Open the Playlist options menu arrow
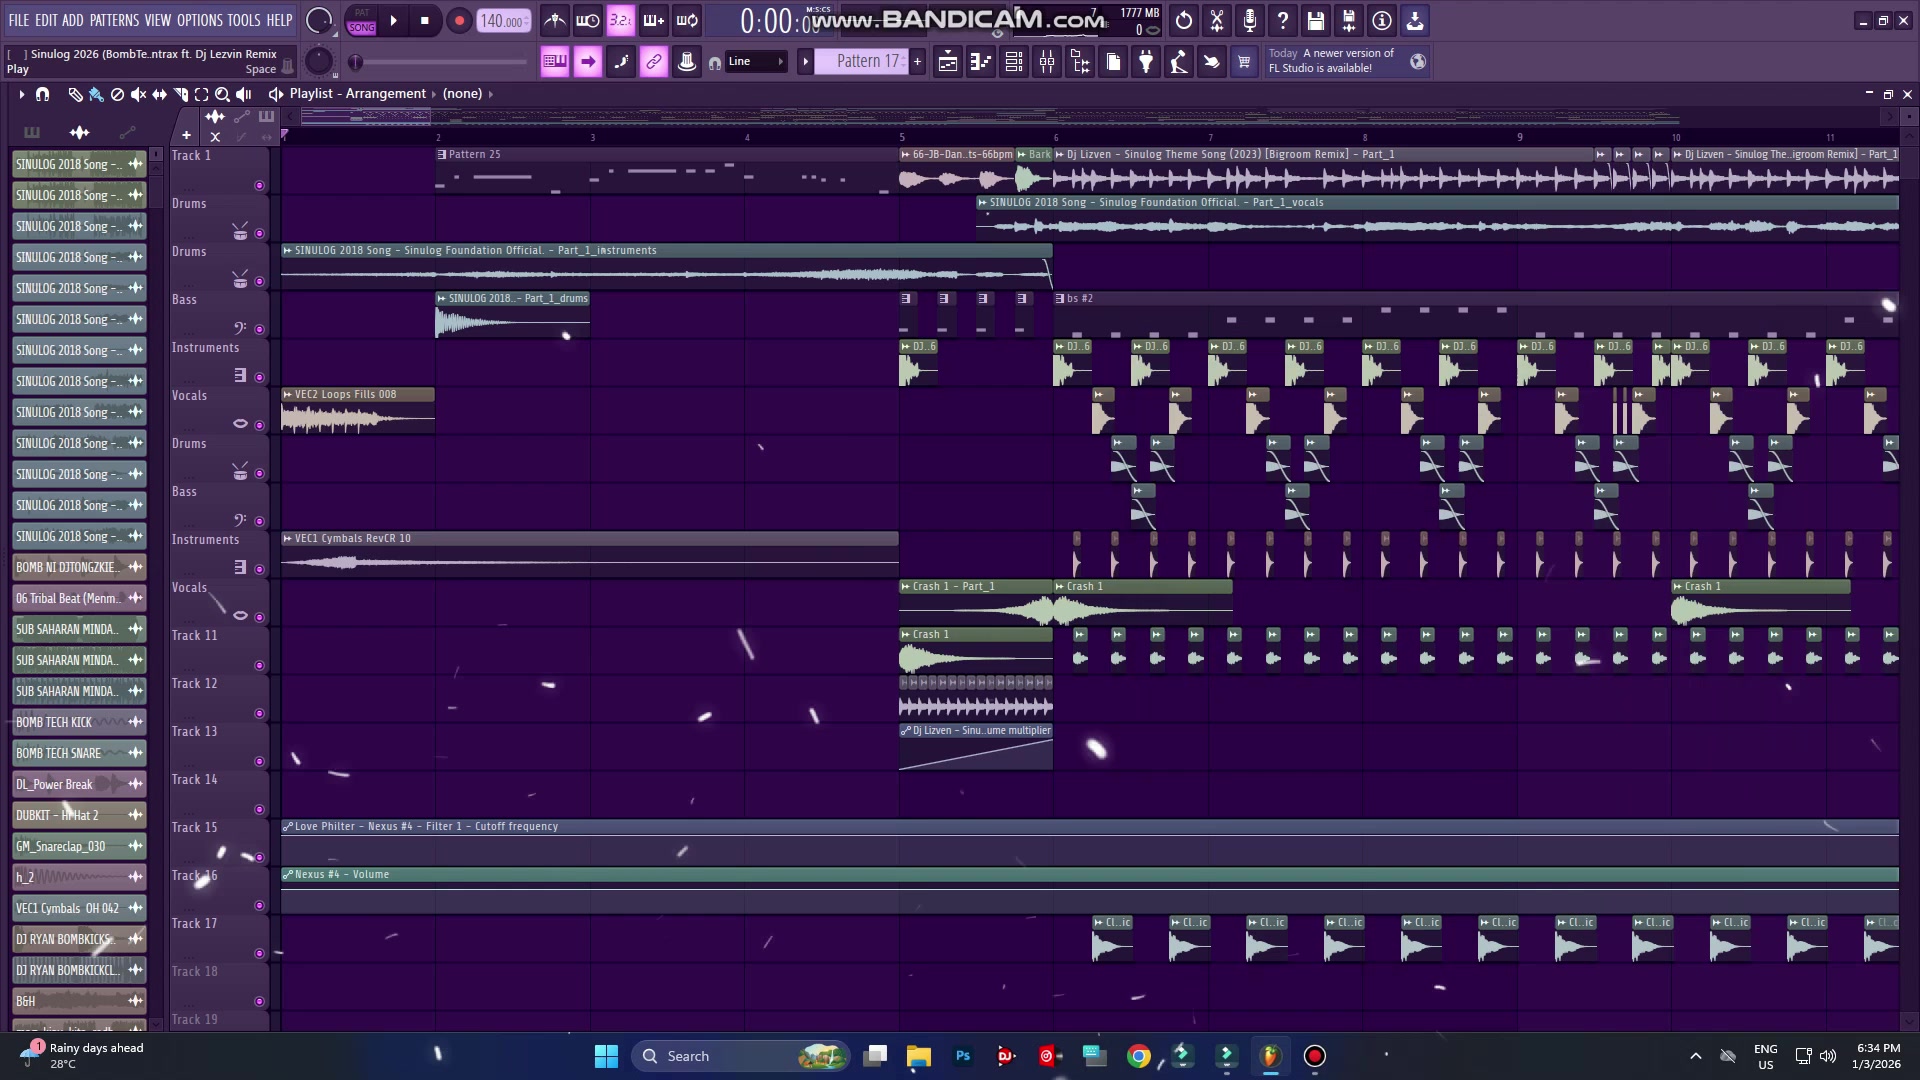1920x1080 pixels. coord(21,94)
